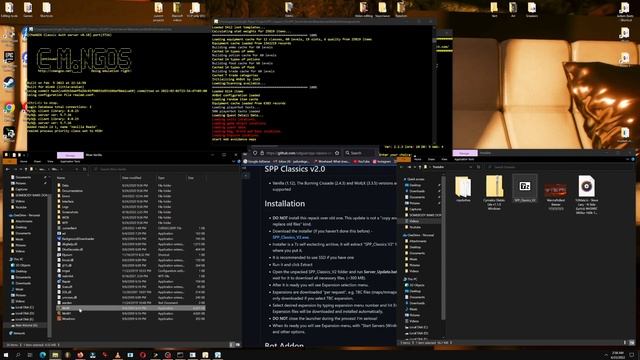Switch left Explorer to large icons view

click(x=238, y=345)
